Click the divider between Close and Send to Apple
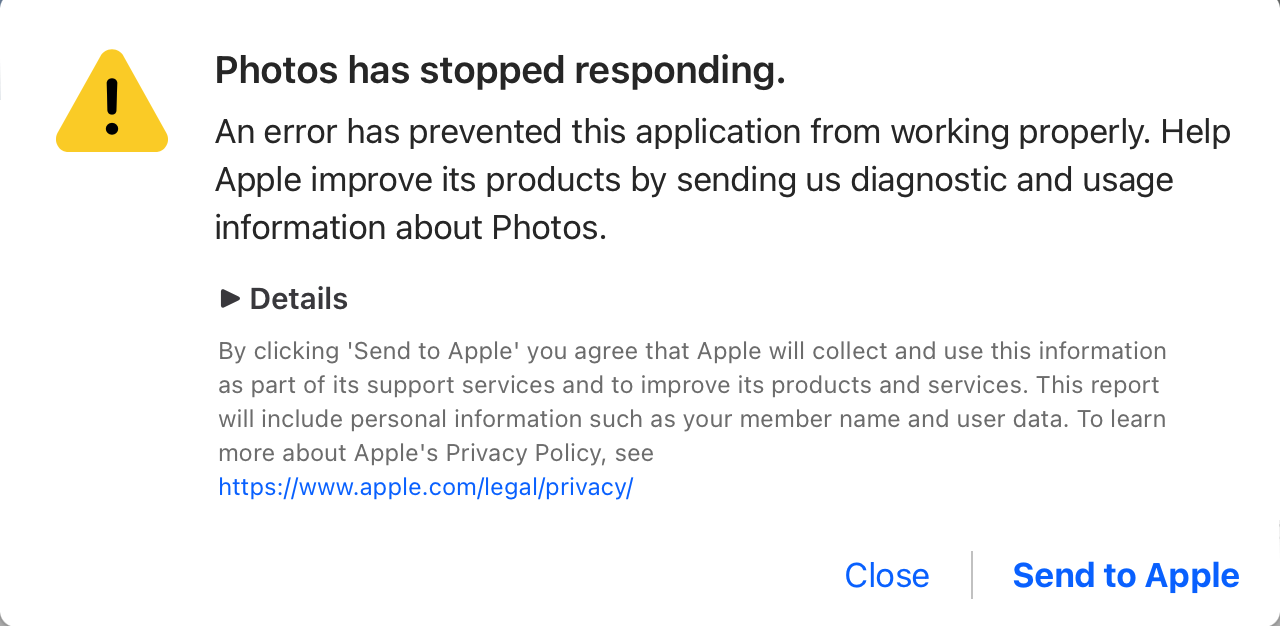The image size is (1280, 626). coord(972,575)
